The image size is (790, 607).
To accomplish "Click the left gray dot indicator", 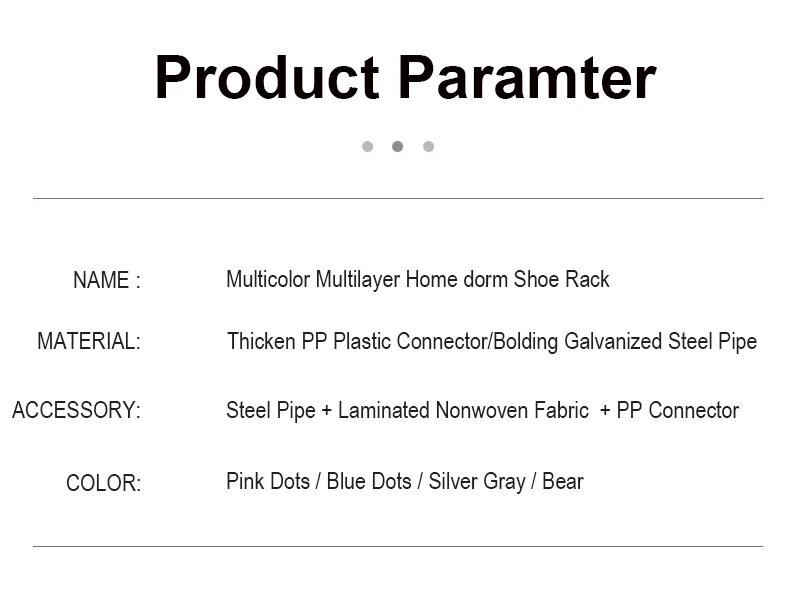I will [x=368, y=147].
